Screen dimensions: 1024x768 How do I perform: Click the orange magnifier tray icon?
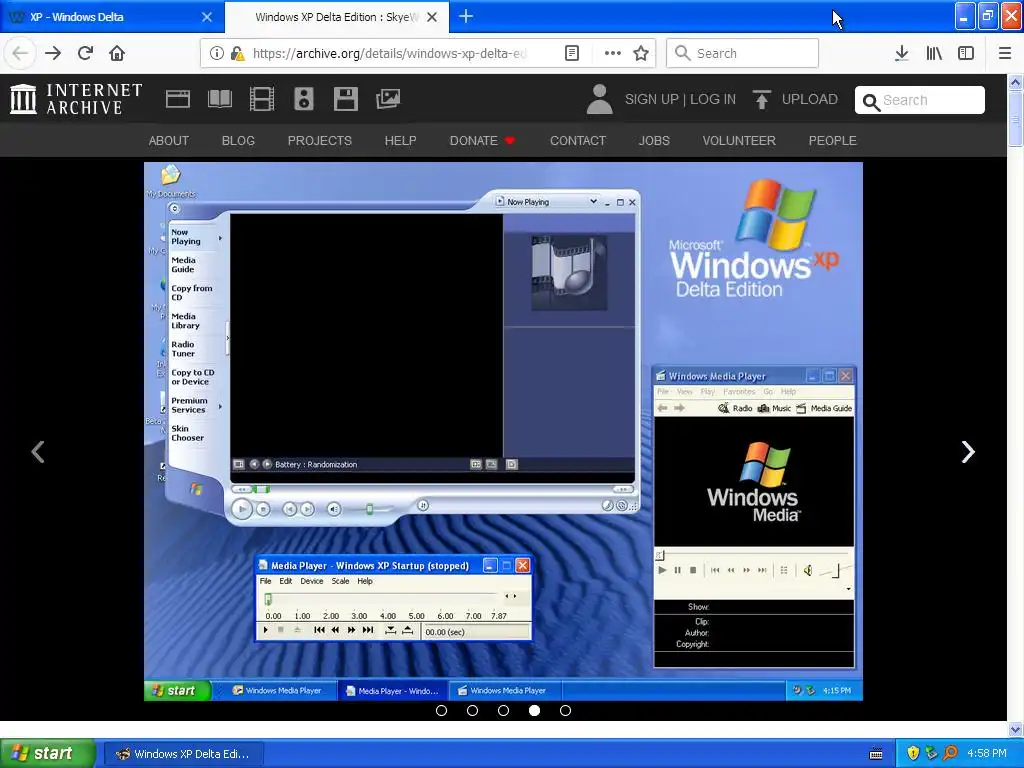pyautogui.click(x=950, y=754)
